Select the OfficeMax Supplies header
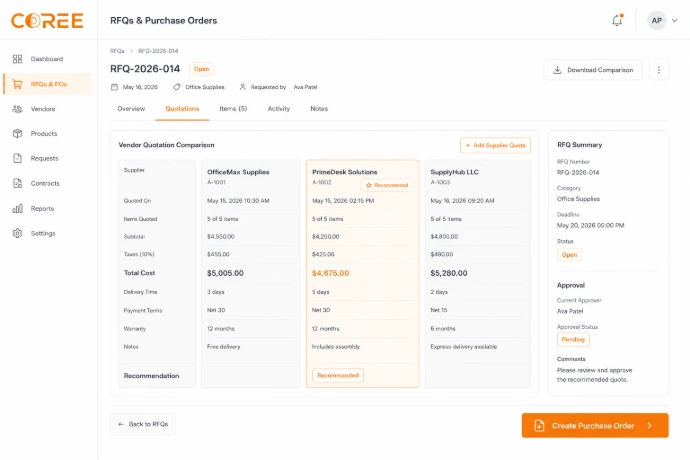This screenshot has width=690, height=460. coord(238,172)
